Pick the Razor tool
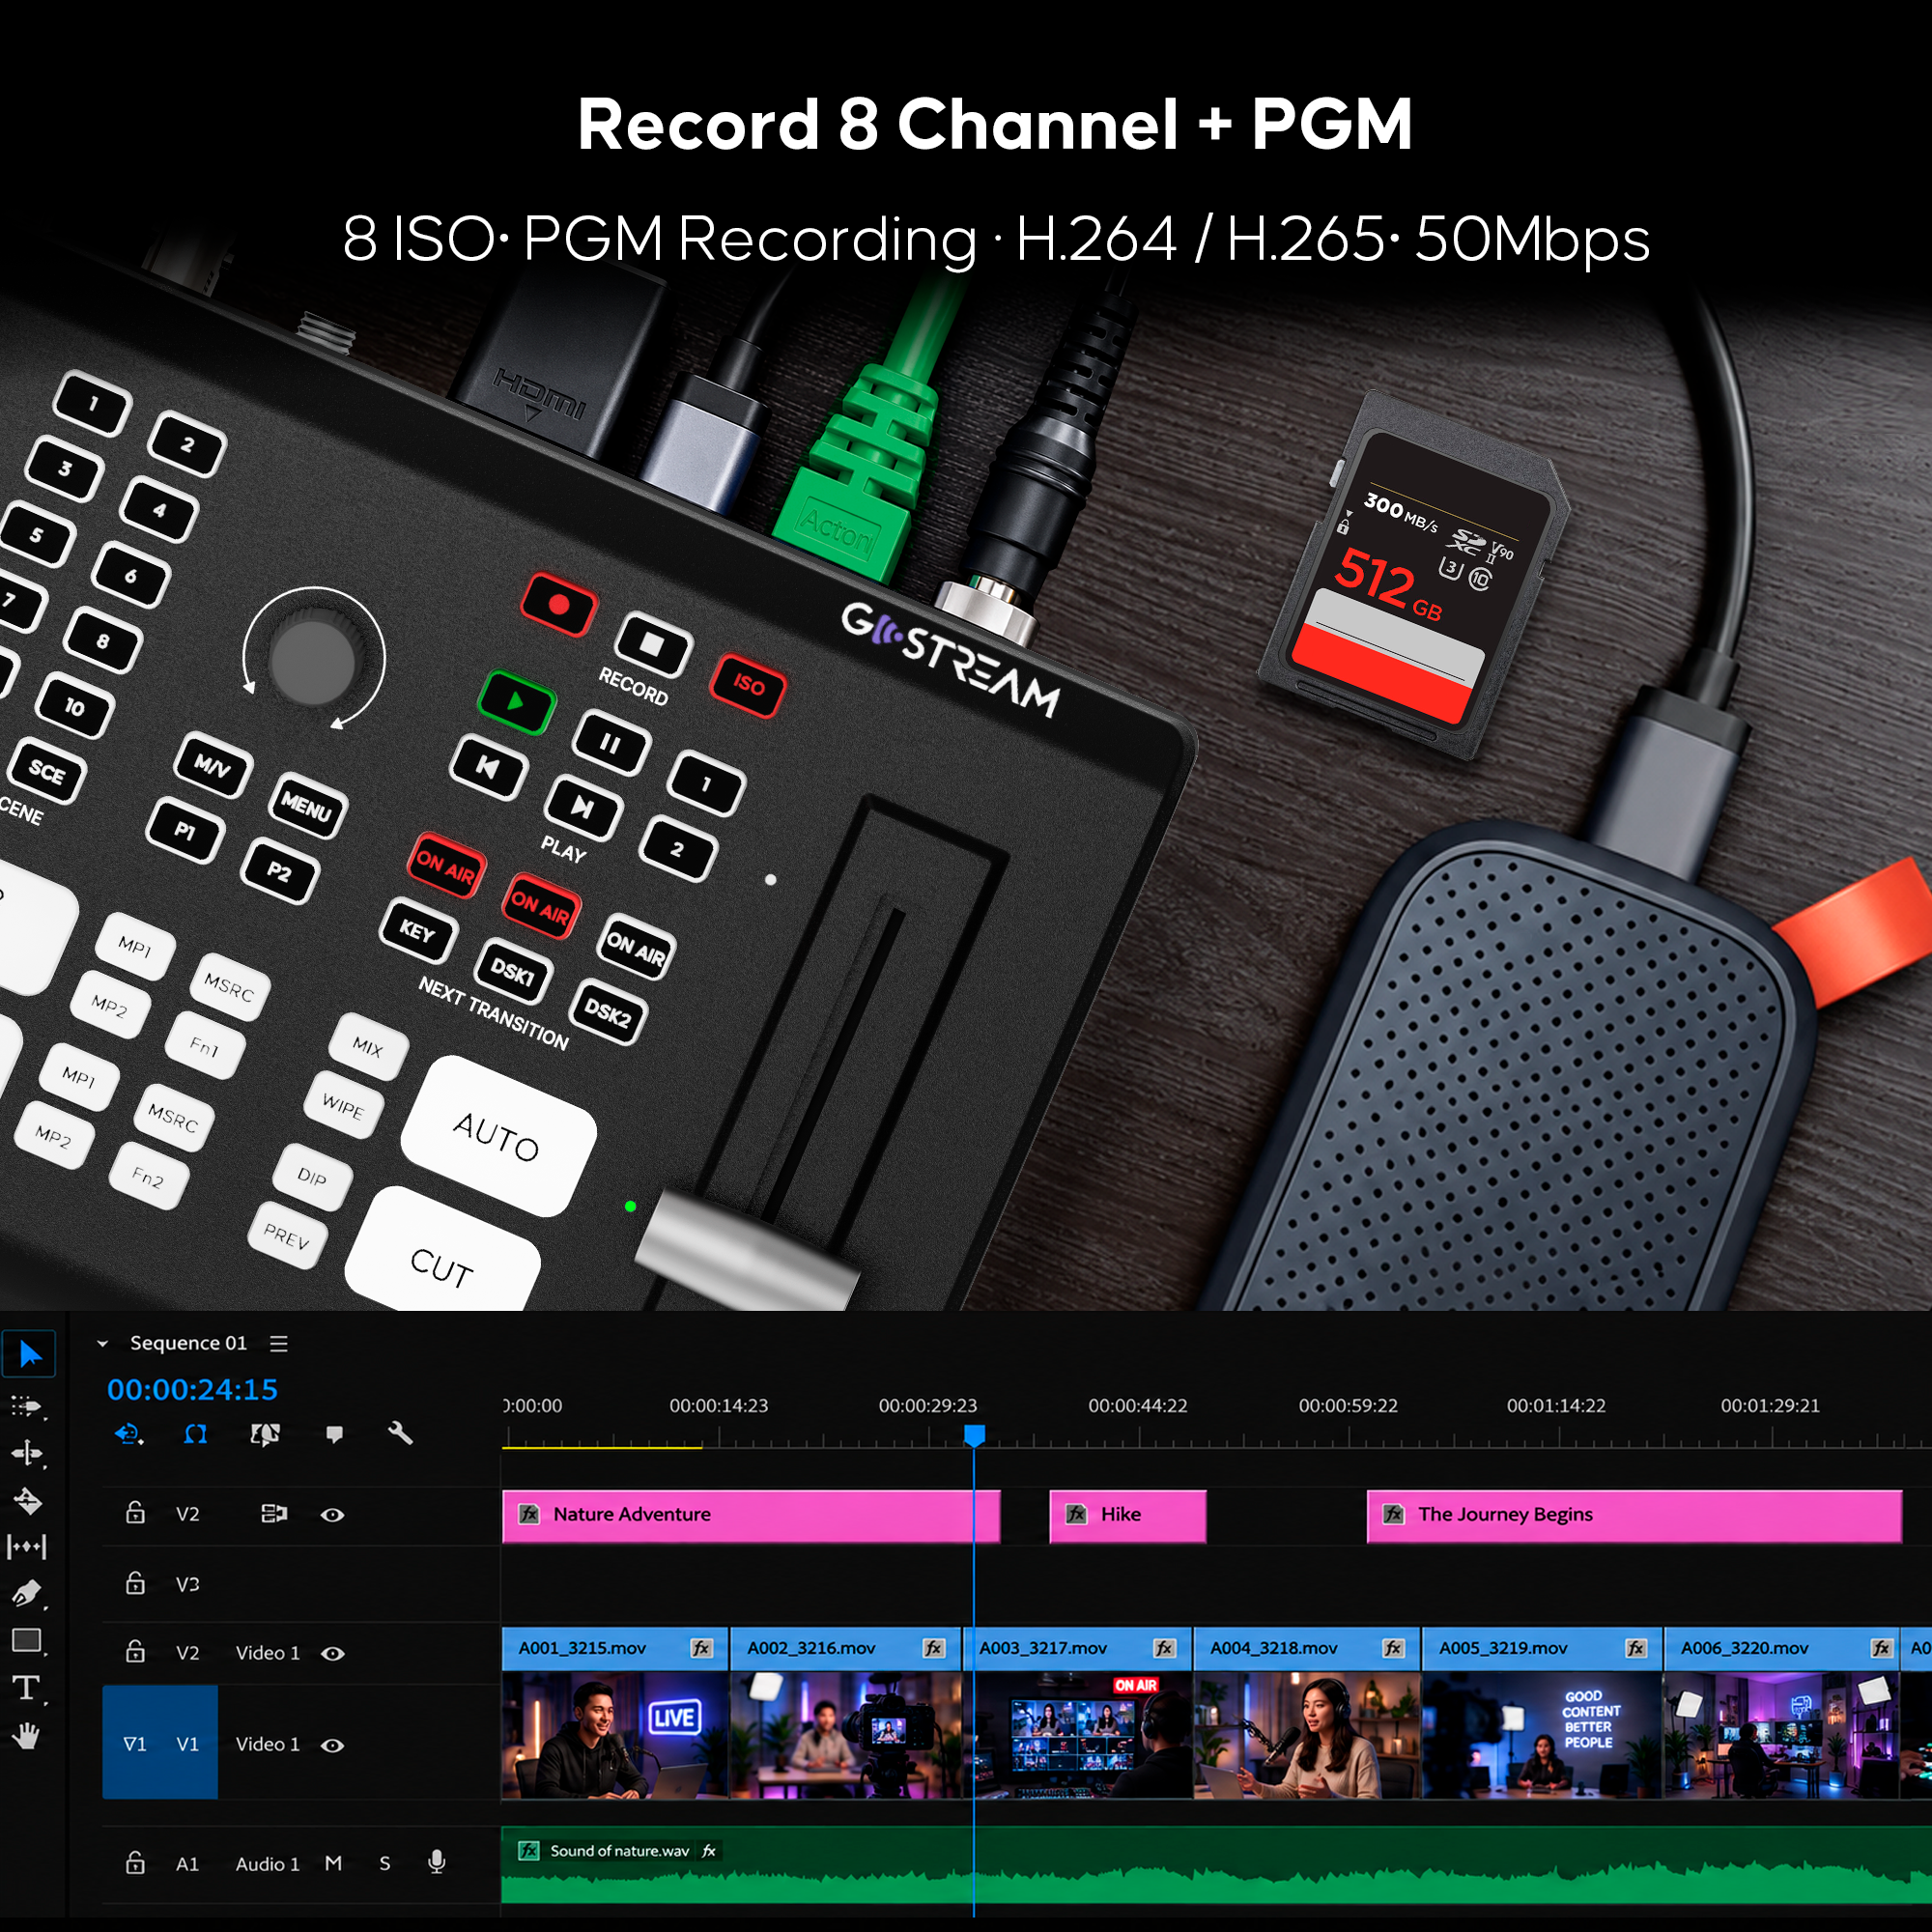Screen dimensions: 1932x1932 tap(27, 1501)
